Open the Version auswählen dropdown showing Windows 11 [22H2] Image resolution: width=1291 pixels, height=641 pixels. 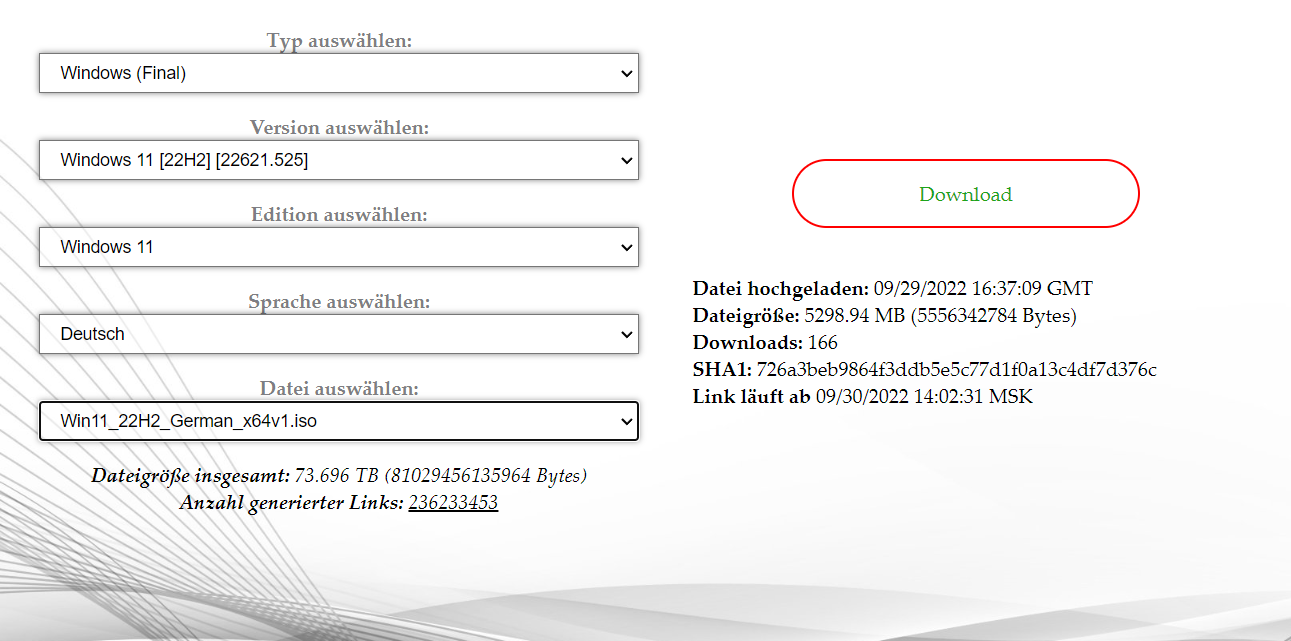tap(339, 160)
